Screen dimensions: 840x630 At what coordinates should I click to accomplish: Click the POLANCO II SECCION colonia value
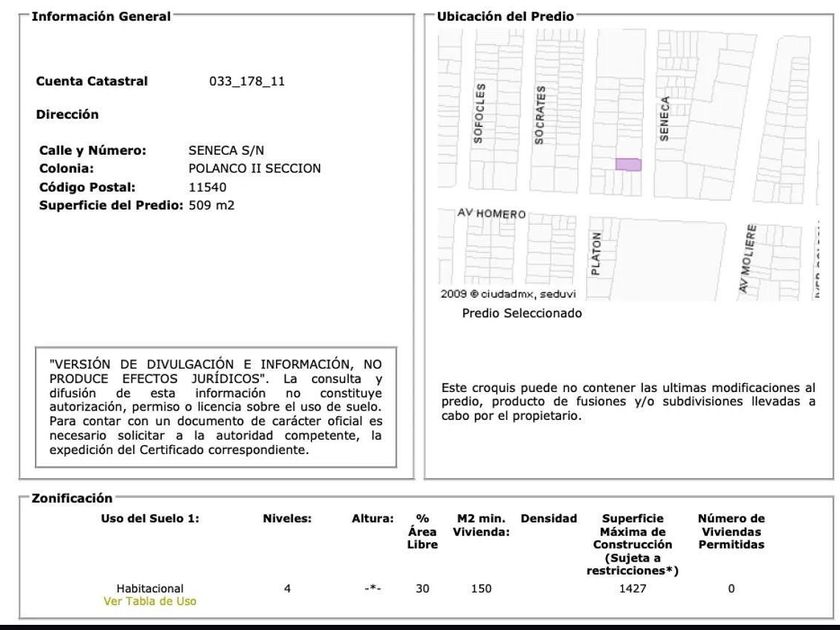tap(254, 169)
